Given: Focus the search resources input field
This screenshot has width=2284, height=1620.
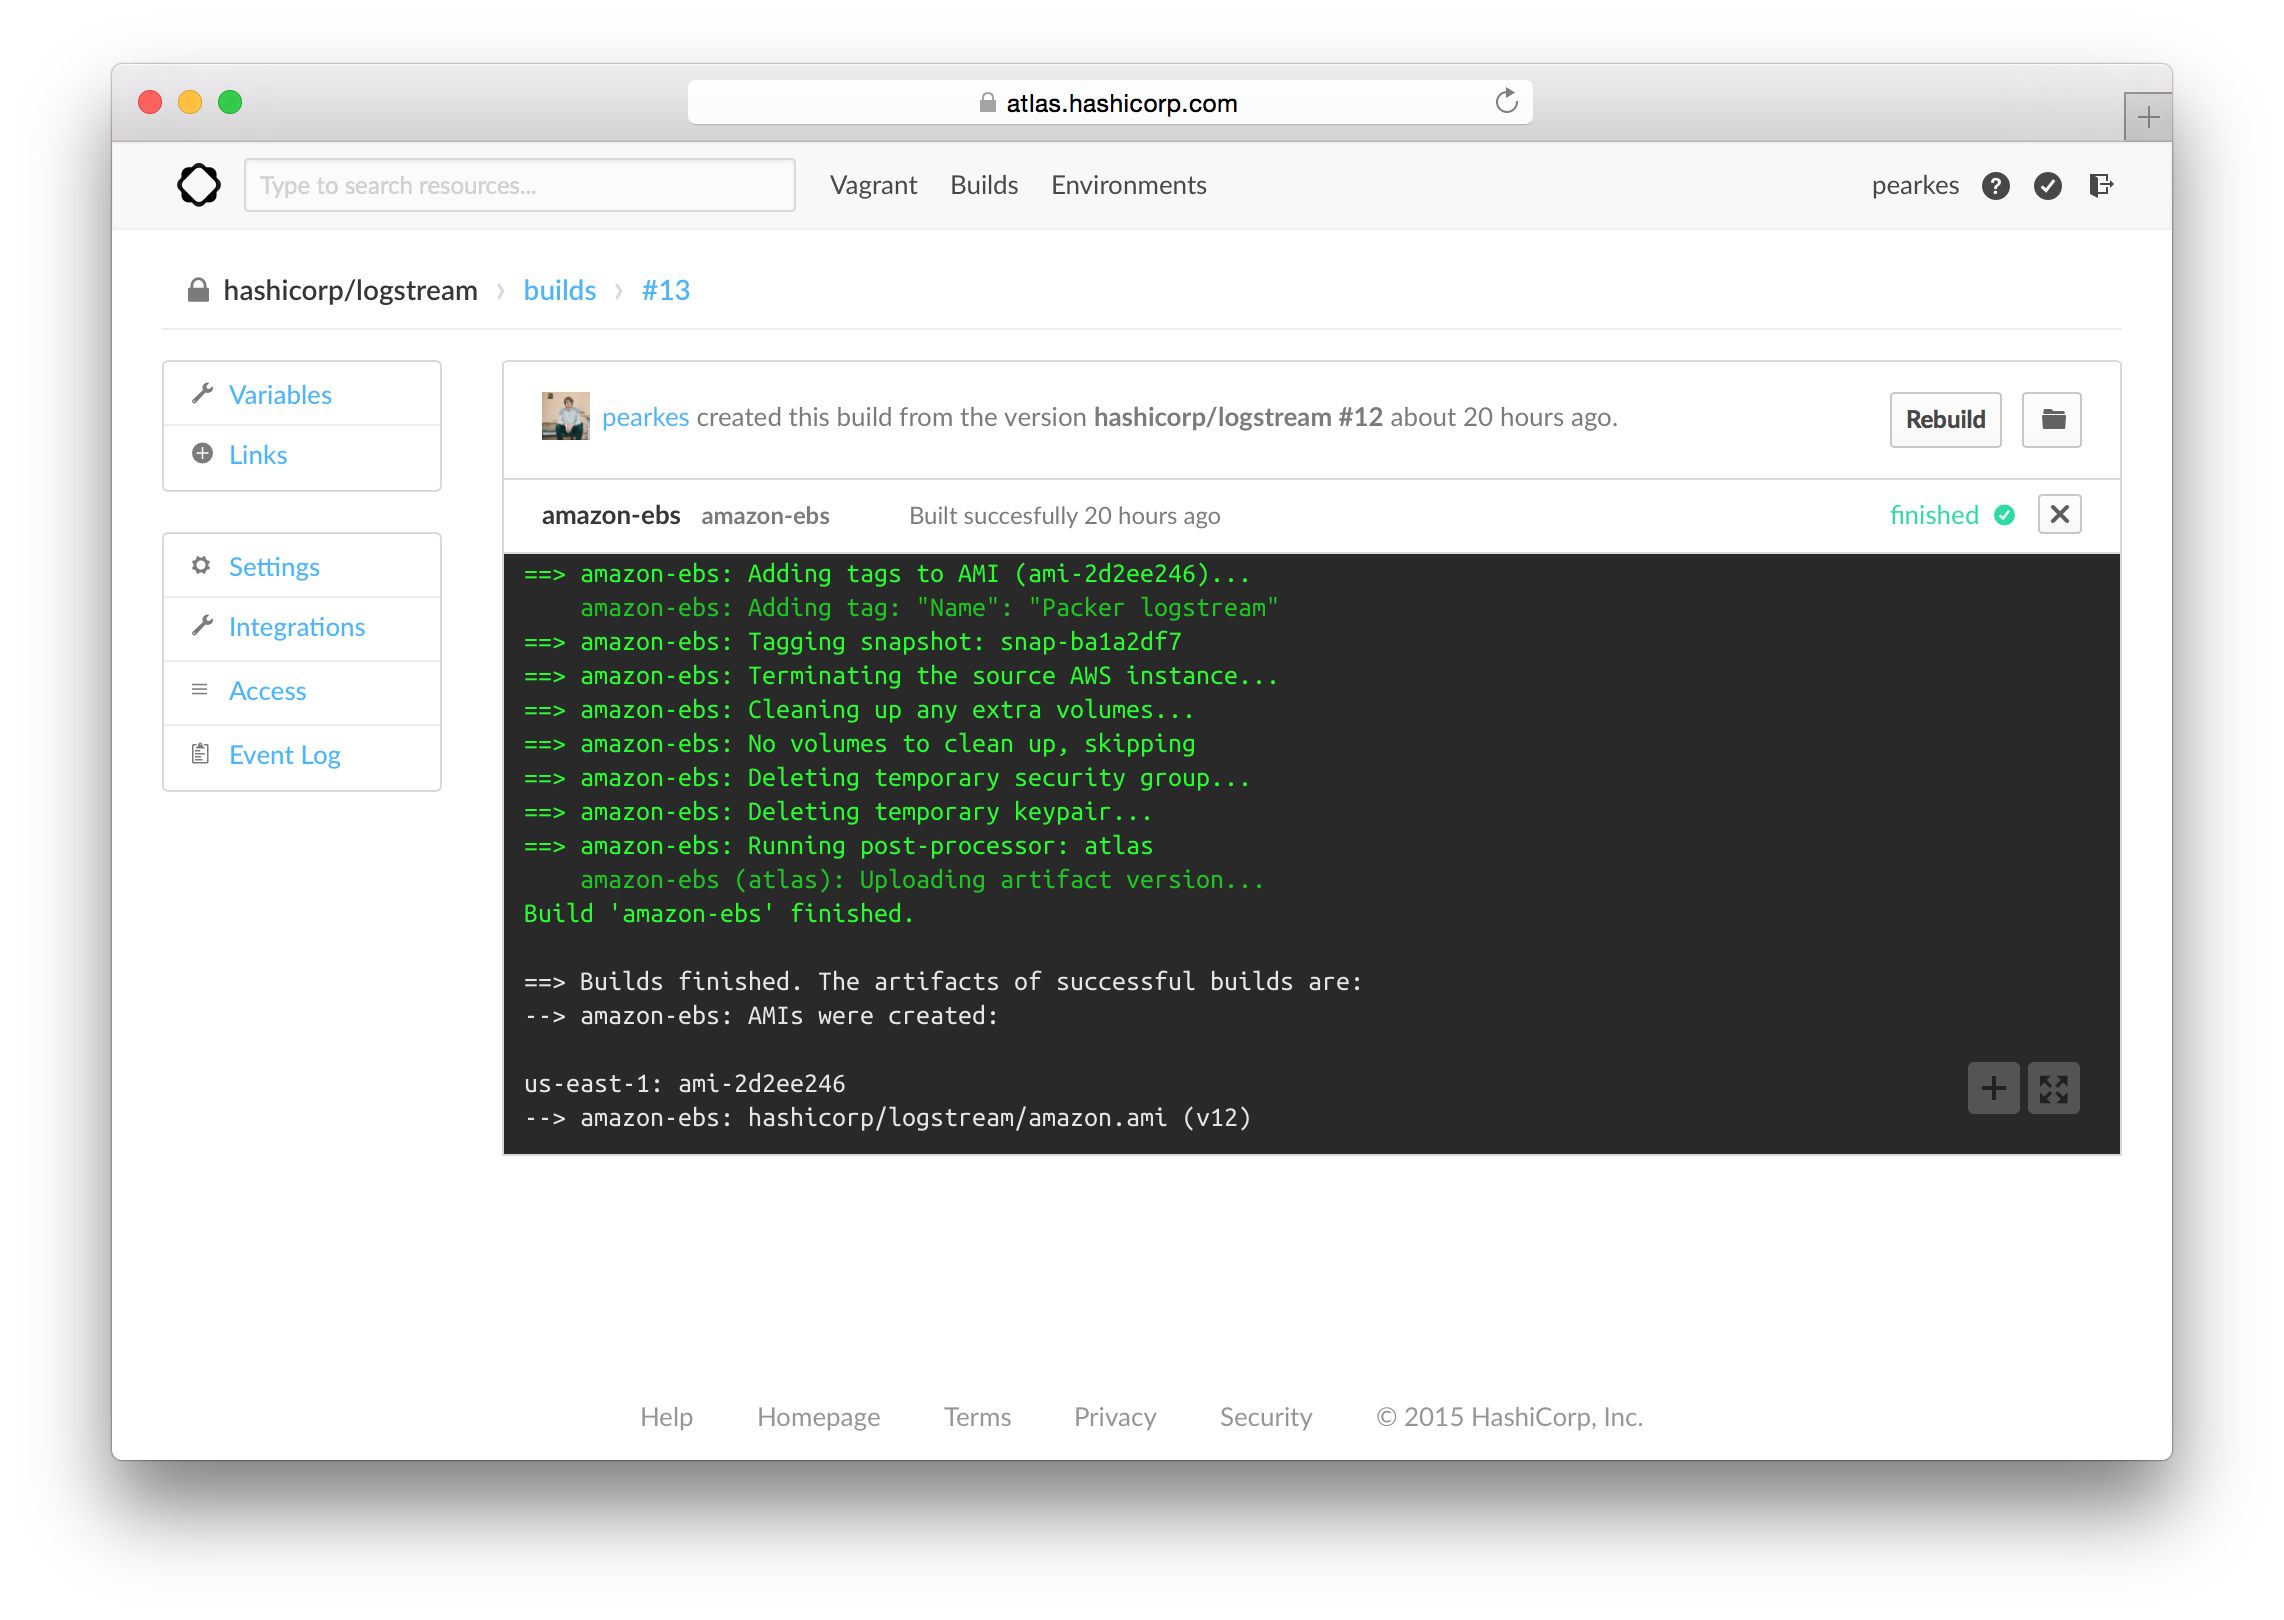Looking at the screenshot, I should pyautogui.click(x=519, y=185).
